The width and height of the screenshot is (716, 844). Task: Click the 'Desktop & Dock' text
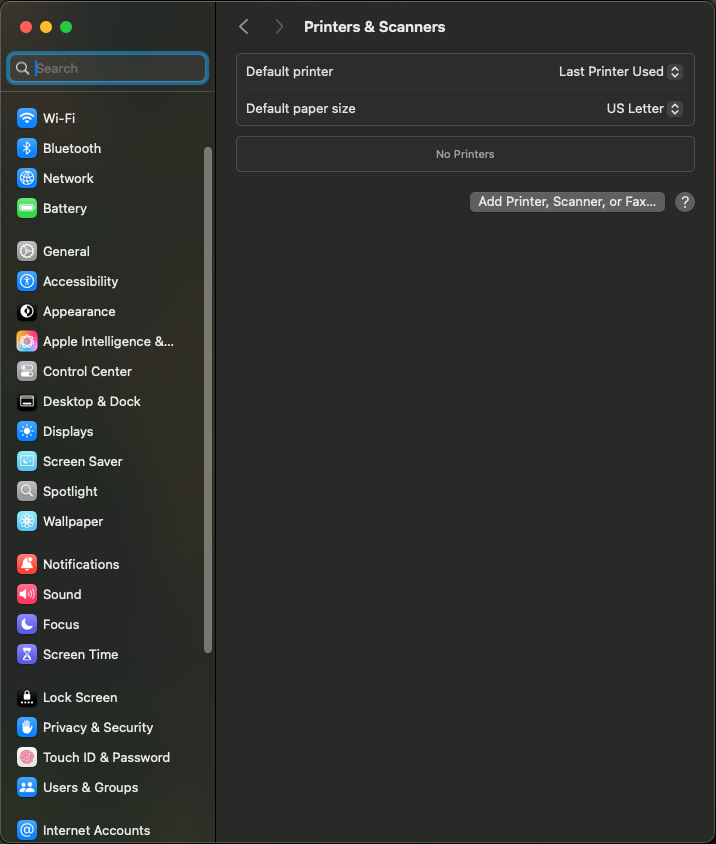coord(92,402)
